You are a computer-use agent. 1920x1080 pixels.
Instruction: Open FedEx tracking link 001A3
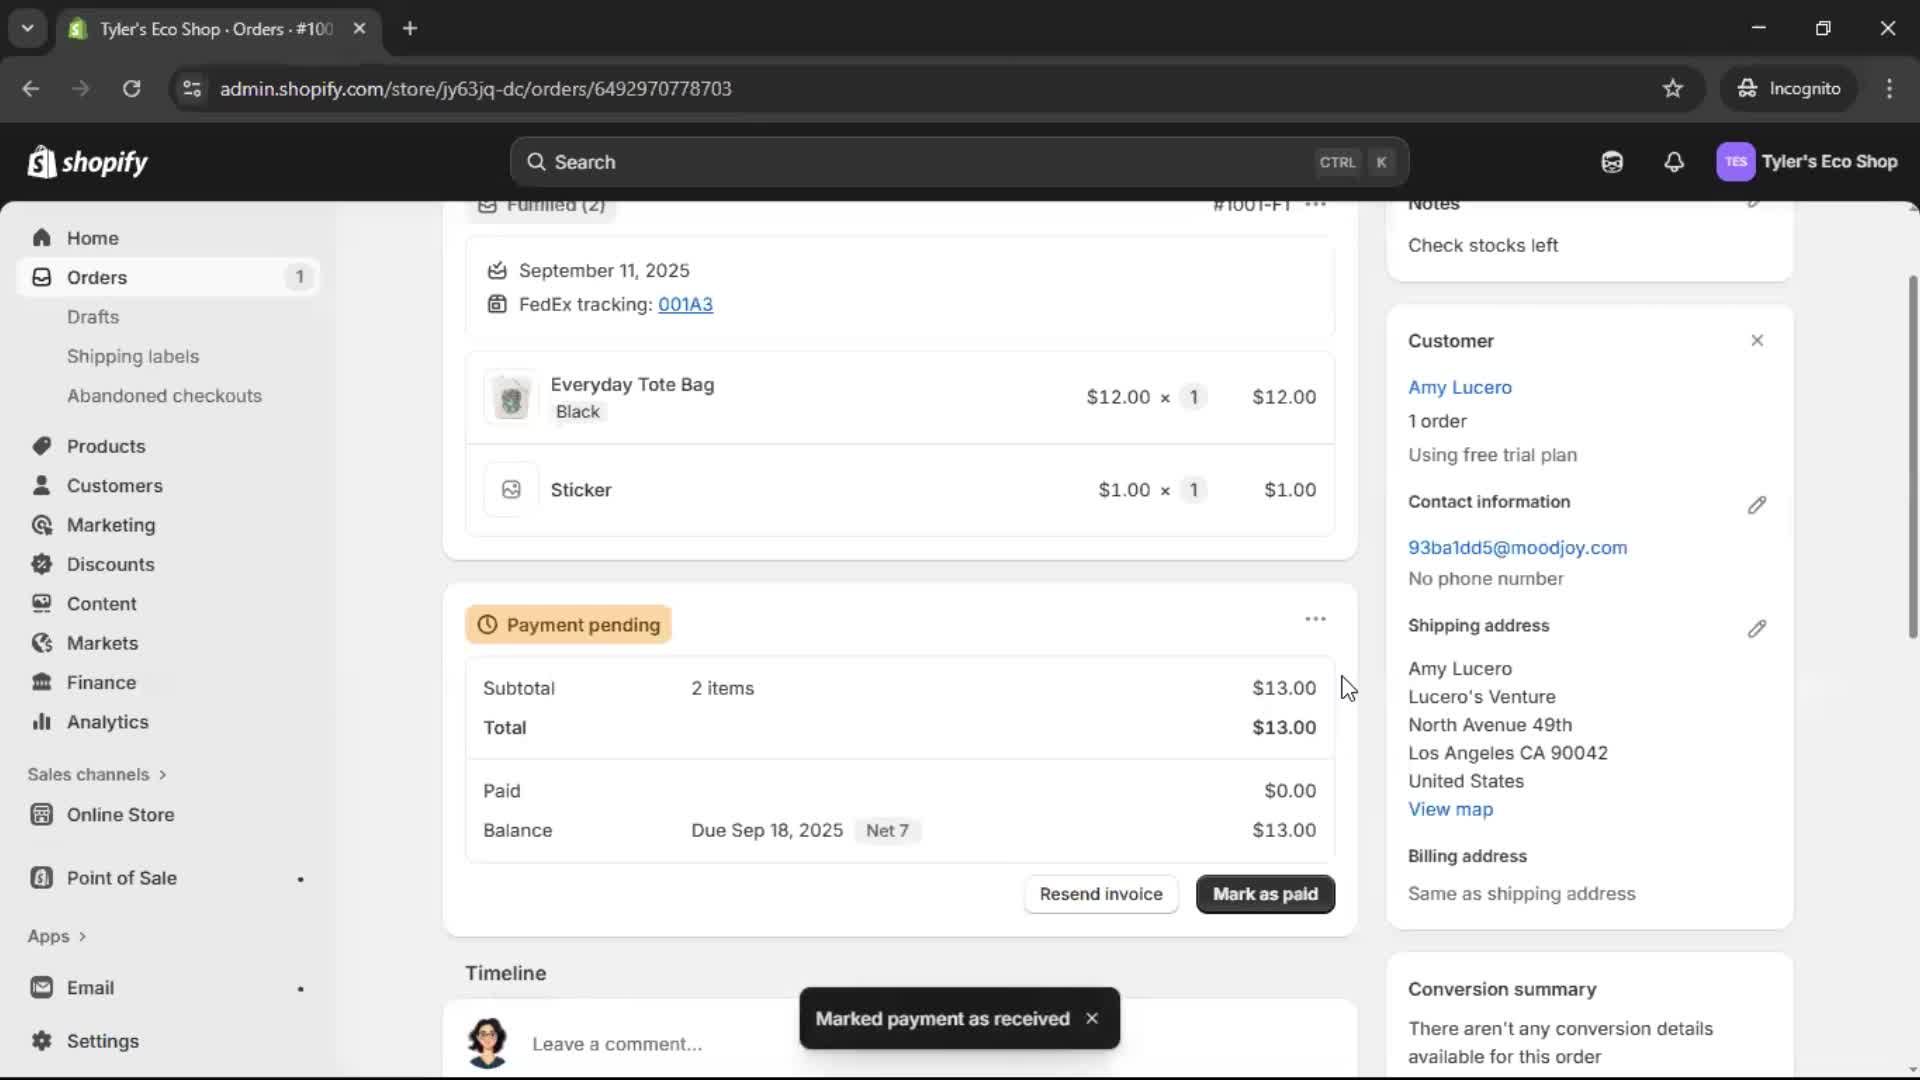[685, 305]
